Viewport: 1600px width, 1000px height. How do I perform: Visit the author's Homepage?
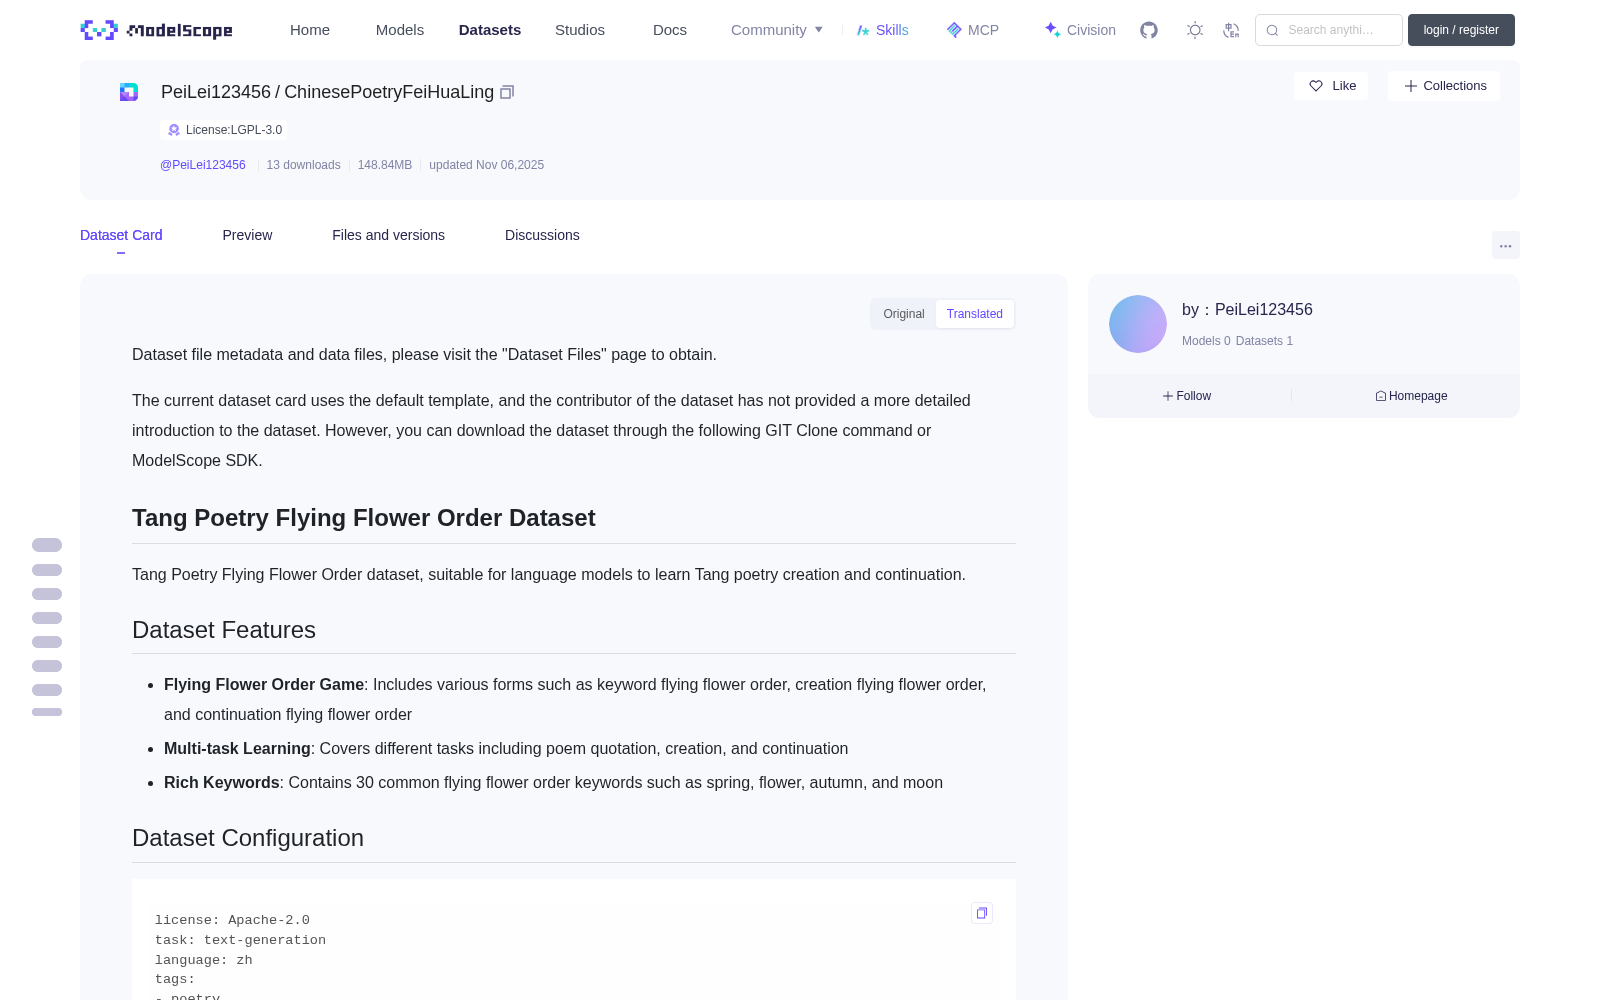point(1411,396)
